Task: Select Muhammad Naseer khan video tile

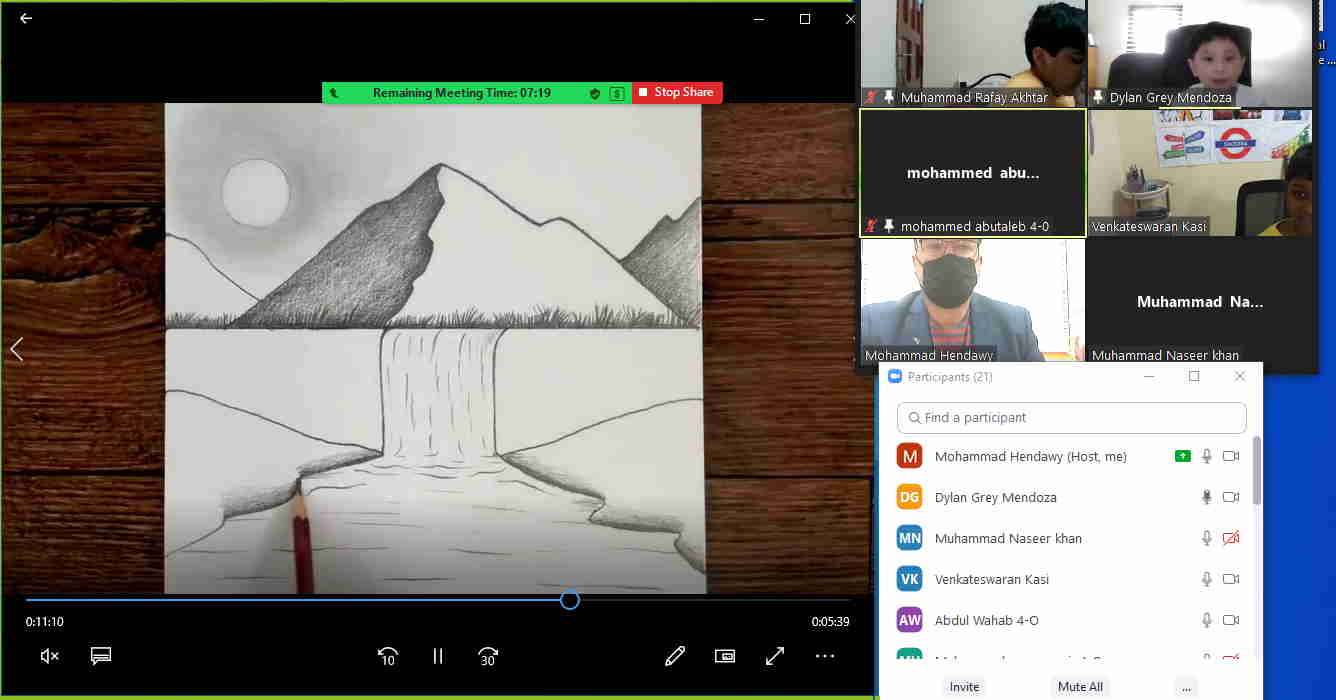Action: tap(1199, 301)
